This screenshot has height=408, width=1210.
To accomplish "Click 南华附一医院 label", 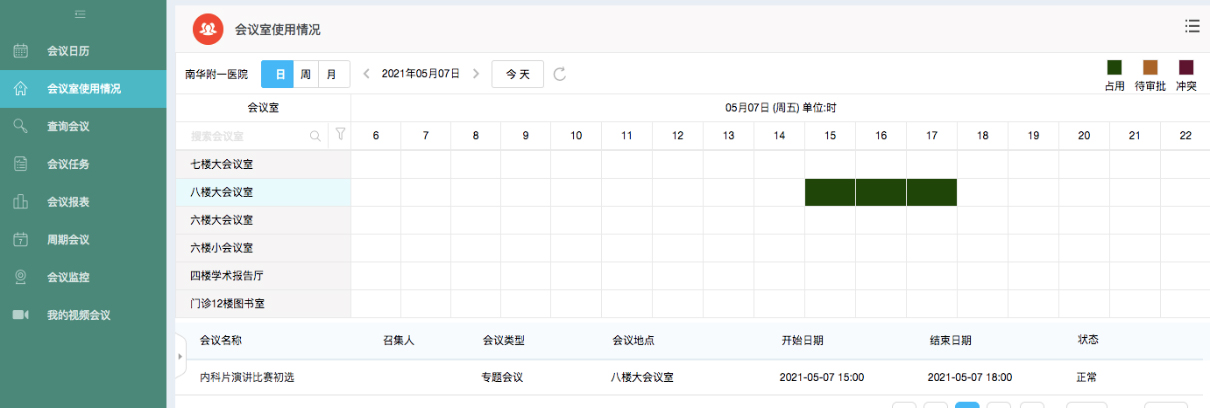I will (x=216, y=74).
